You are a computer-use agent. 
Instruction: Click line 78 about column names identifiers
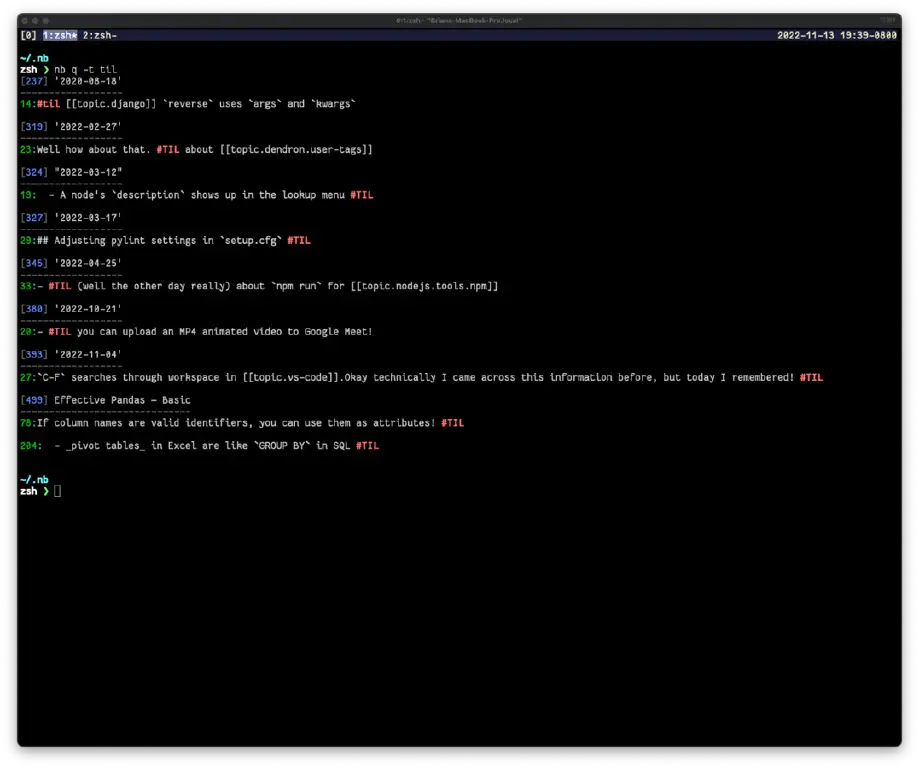point(242,423)
